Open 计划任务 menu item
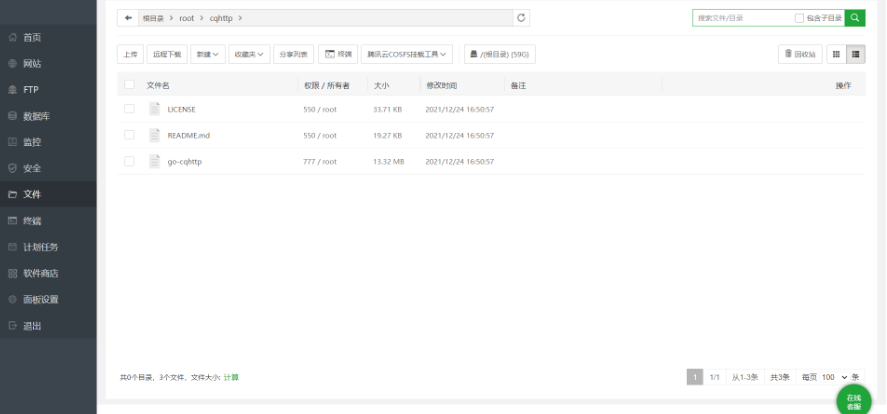The height and width of the screenshot is (414, 887). point(40,247)
